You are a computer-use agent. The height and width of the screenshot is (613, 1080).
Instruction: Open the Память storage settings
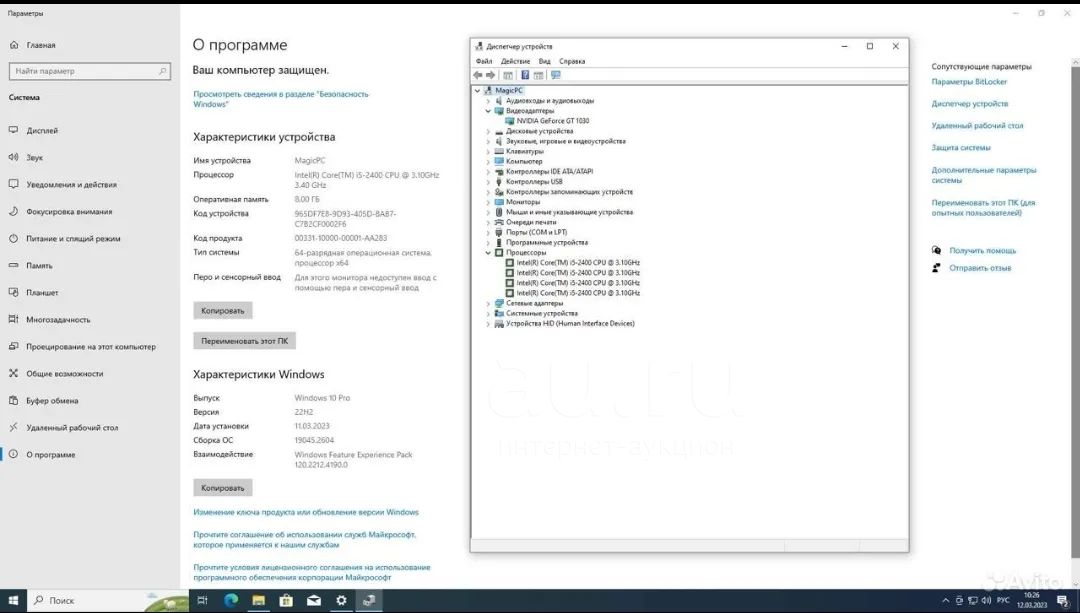point(39,265)
